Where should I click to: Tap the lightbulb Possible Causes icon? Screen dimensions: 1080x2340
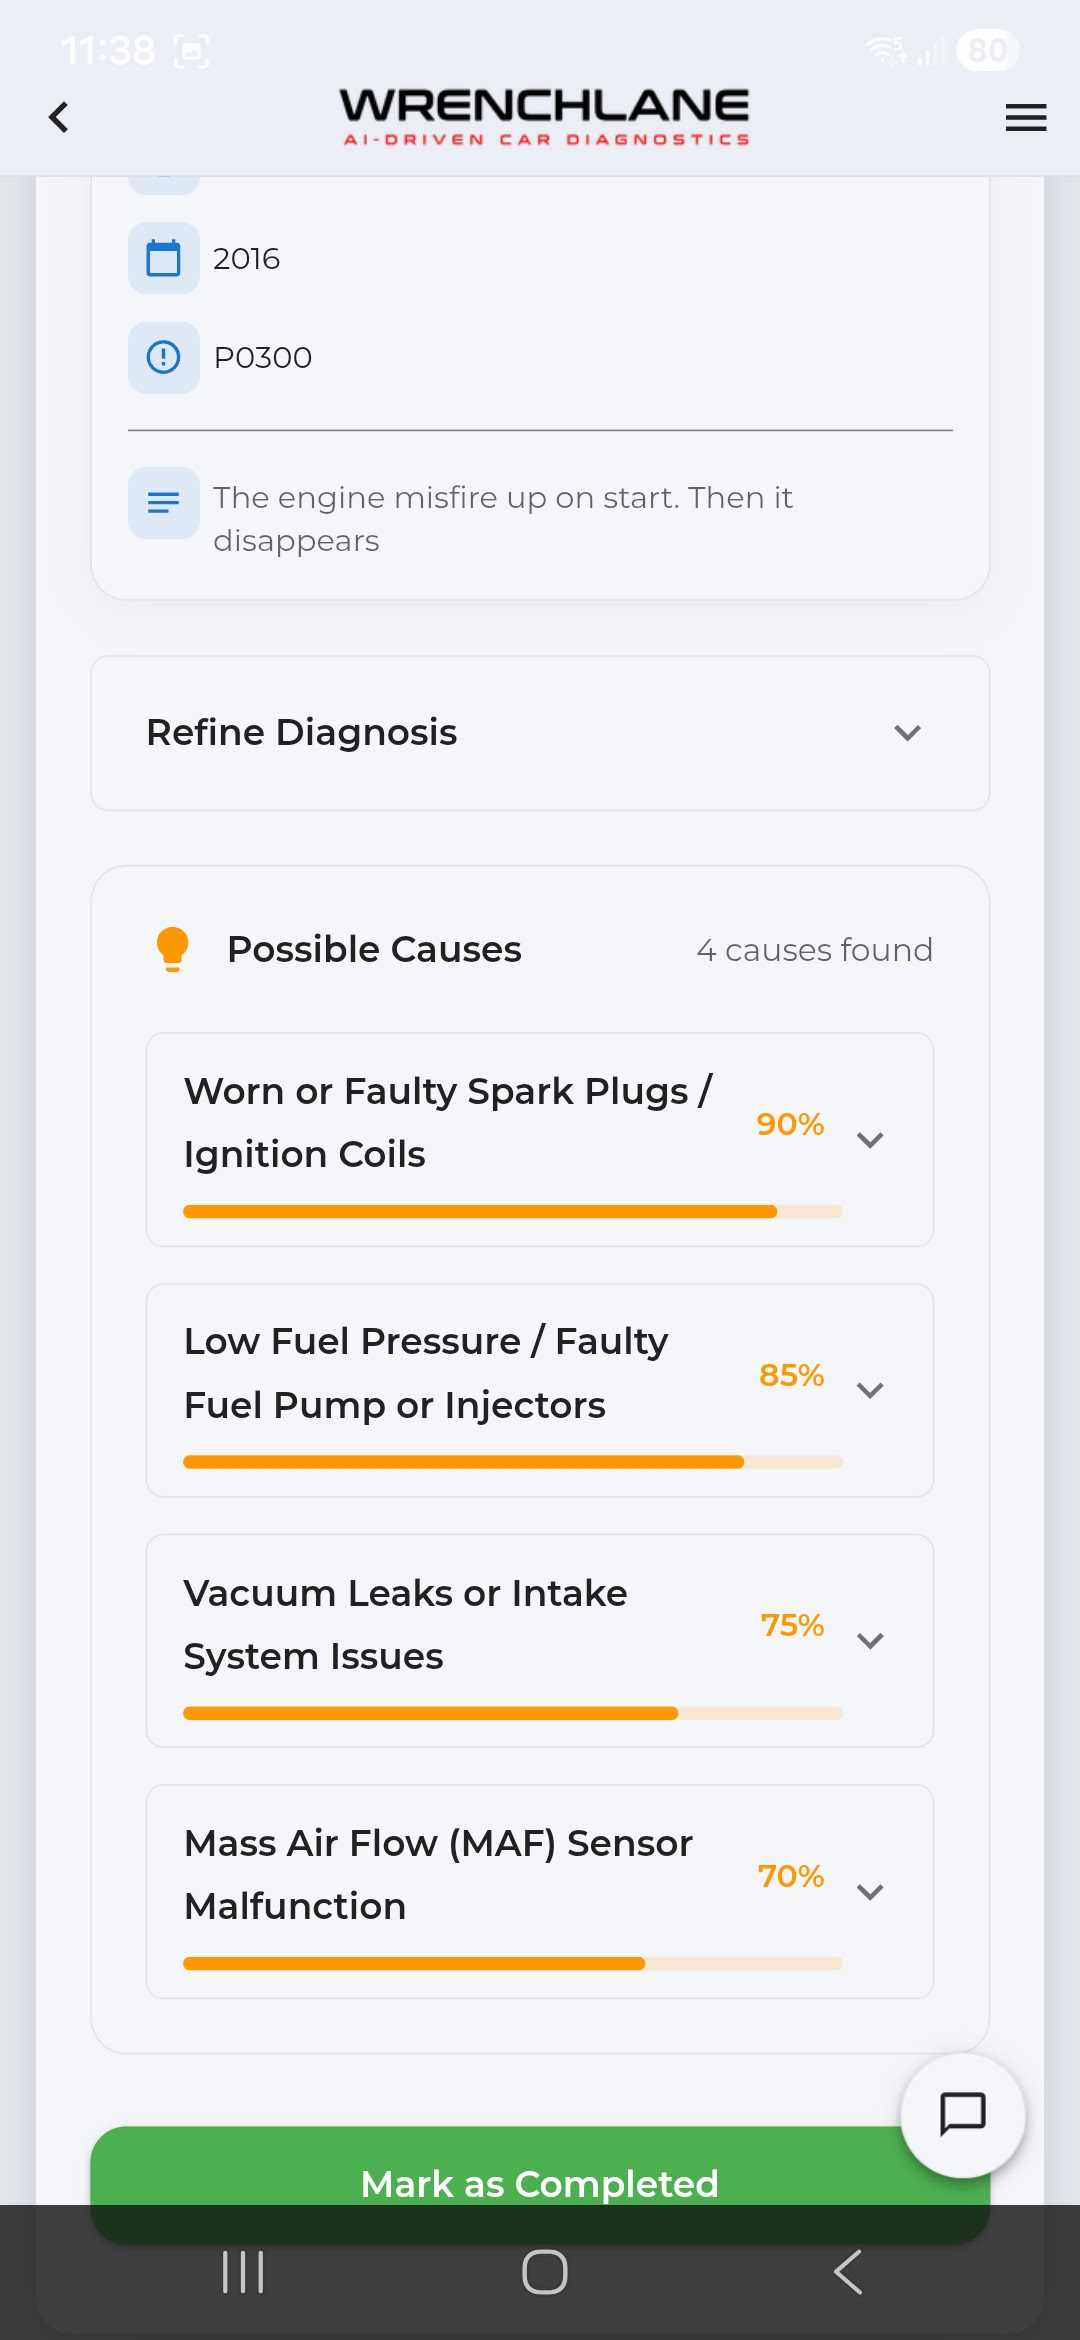172,949
